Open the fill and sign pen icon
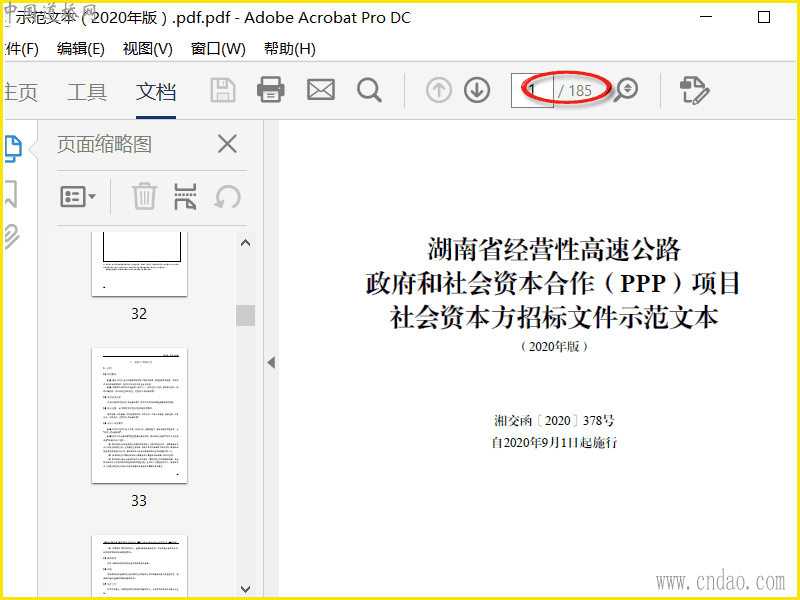The height and width of the screenshot is (600, 800). (694, 90)
